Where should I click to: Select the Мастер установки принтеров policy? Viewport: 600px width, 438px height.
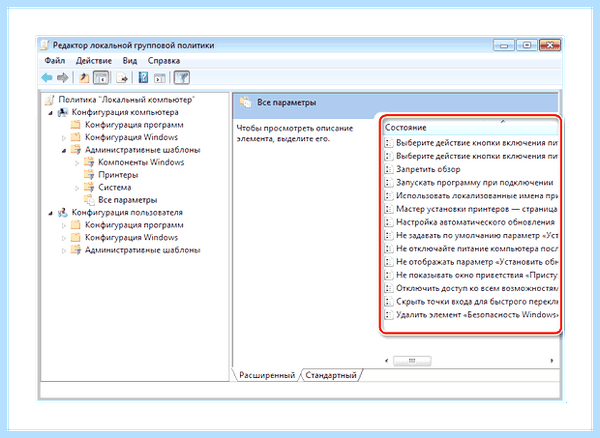pos(476,209)
